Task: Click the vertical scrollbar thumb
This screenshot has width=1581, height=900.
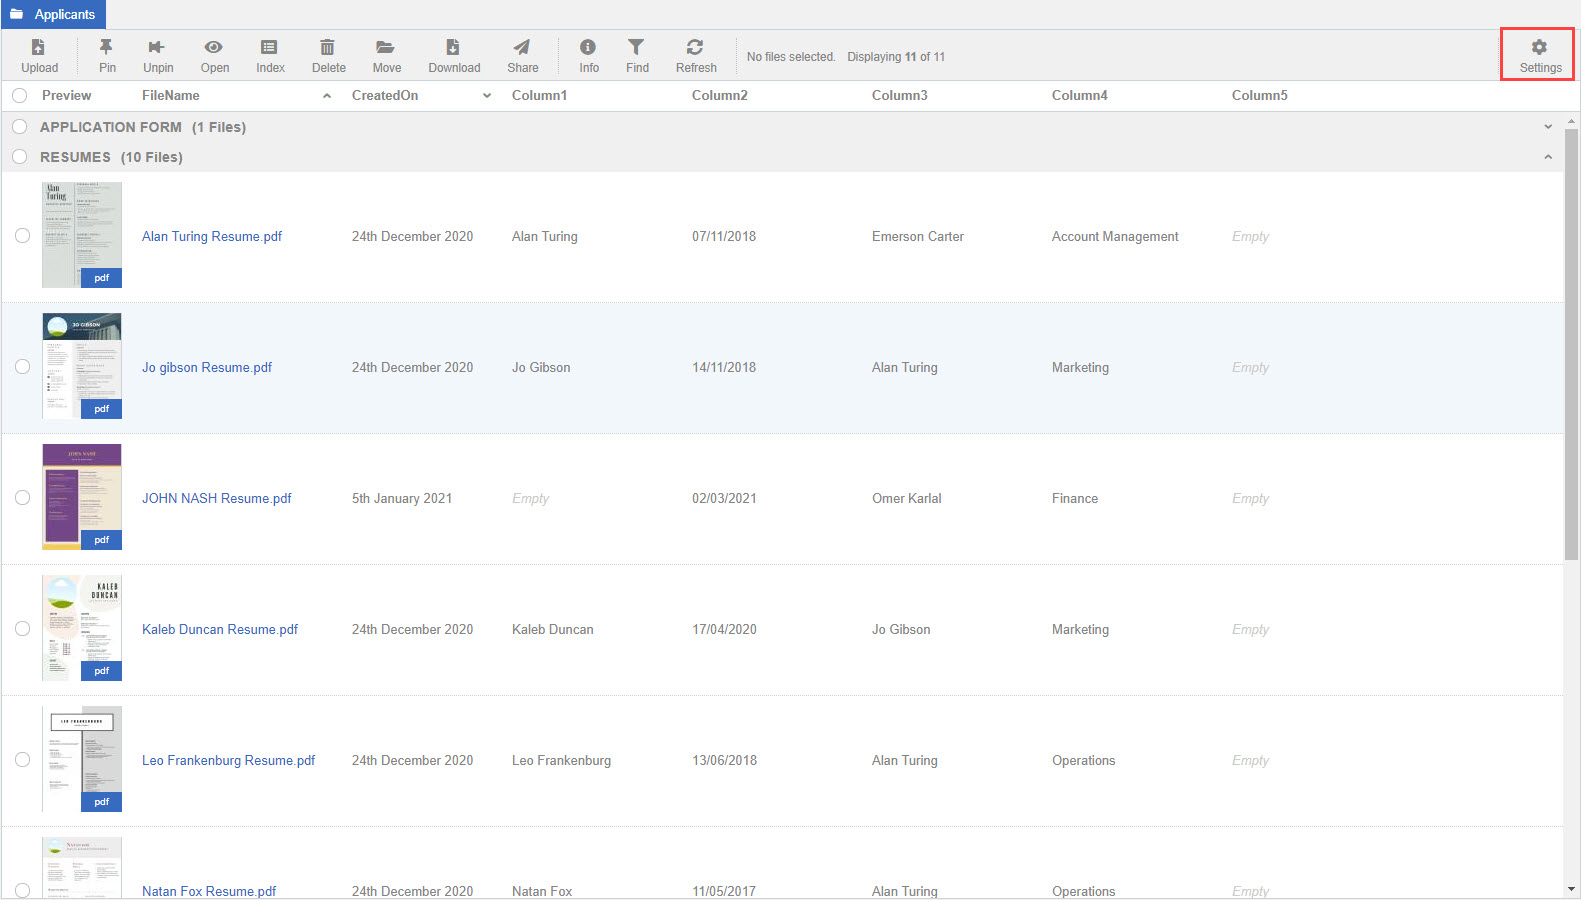Action: point(1572,344)
